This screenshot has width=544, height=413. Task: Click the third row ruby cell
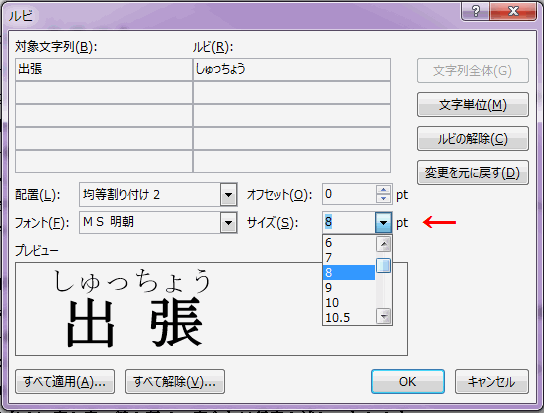pyautogui.click(x=292, y=116)
